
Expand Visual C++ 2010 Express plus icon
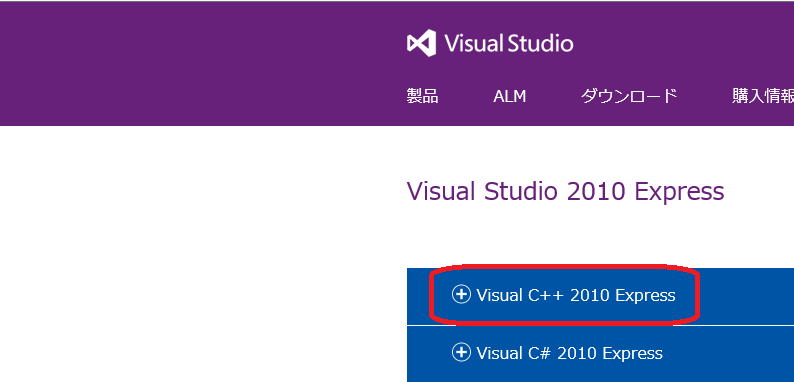(461, 294)
